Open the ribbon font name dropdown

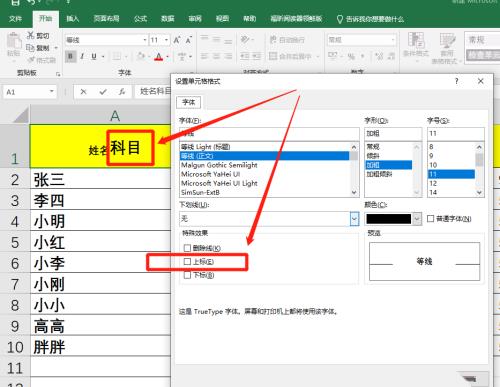pyautogui.click(x=145, y=40)
